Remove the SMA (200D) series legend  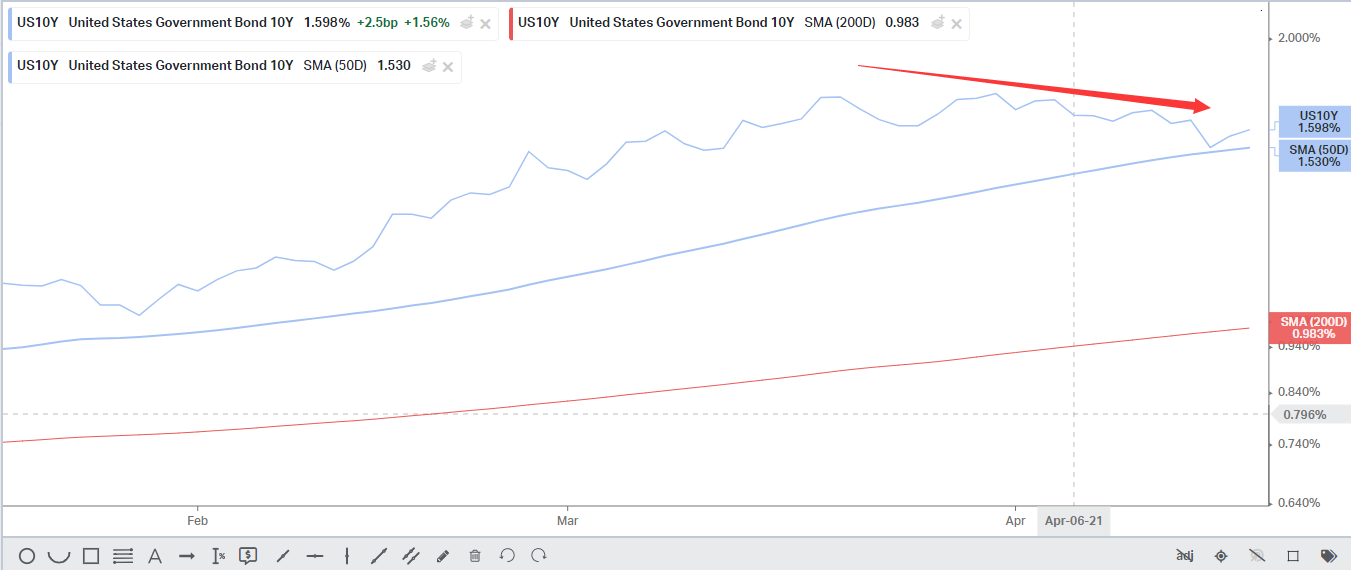[955, 23]
